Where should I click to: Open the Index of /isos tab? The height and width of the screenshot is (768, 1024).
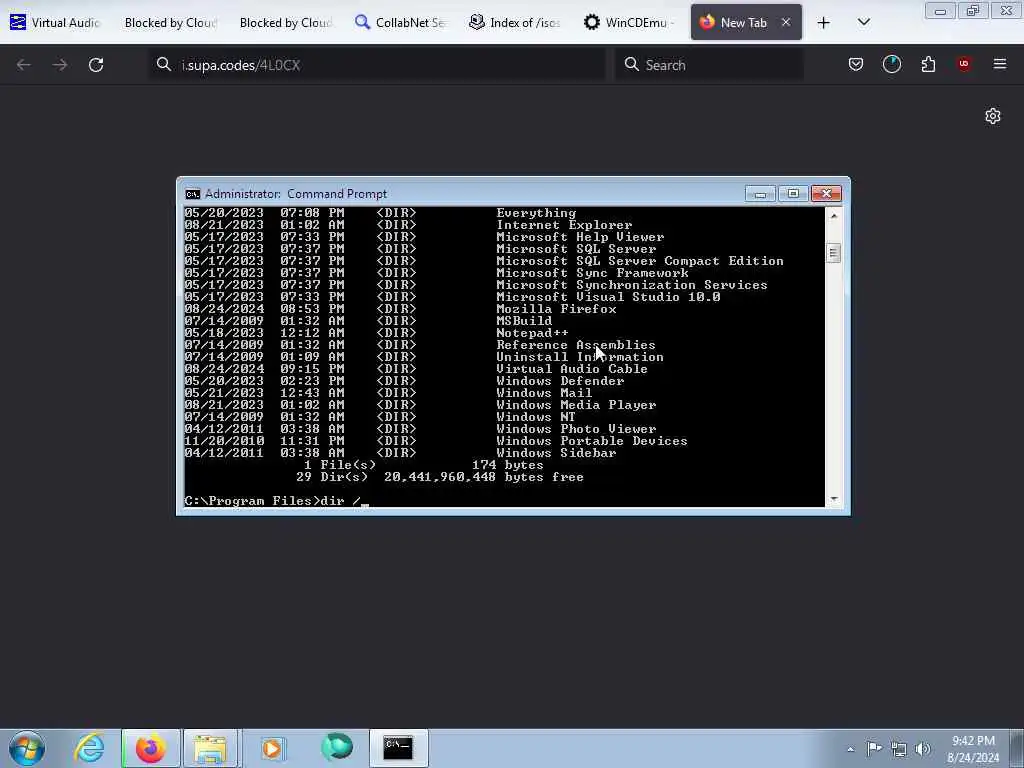click(515, 22)
